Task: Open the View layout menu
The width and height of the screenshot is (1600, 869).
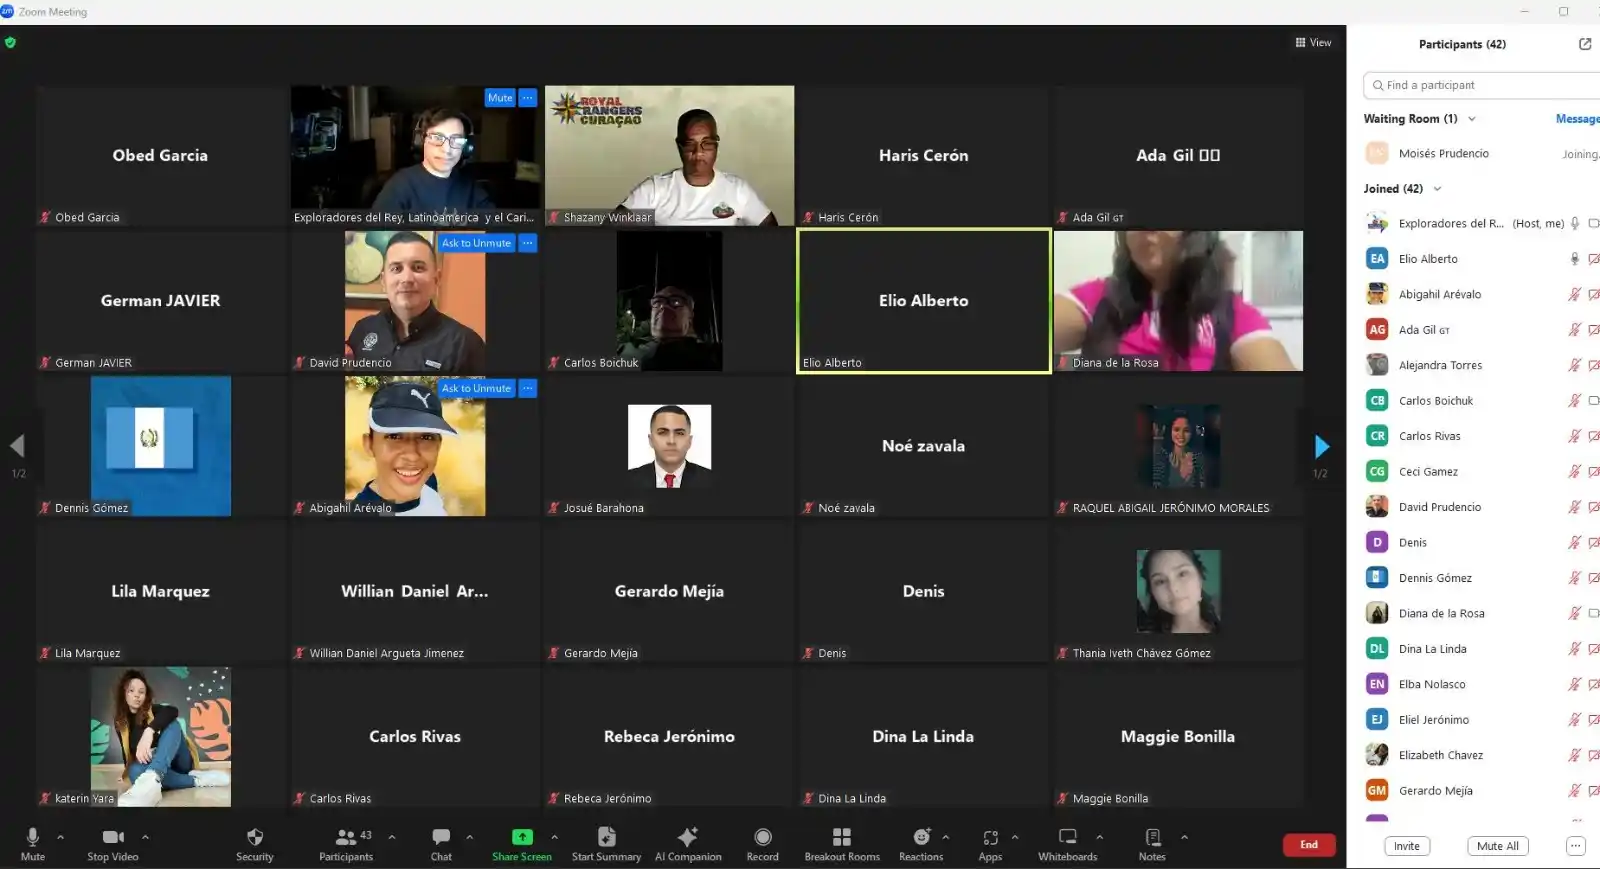Action: [x=1313, y=43]
